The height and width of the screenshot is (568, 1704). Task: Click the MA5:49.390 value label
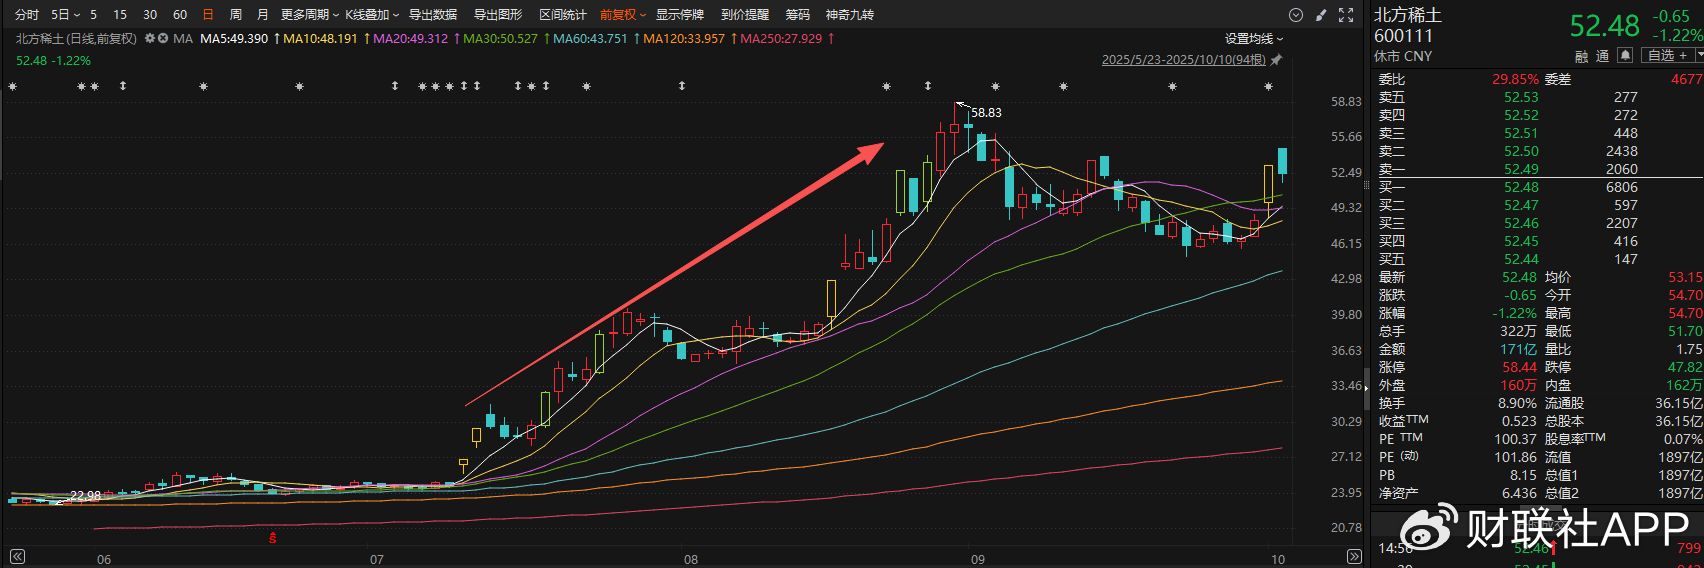234,39
